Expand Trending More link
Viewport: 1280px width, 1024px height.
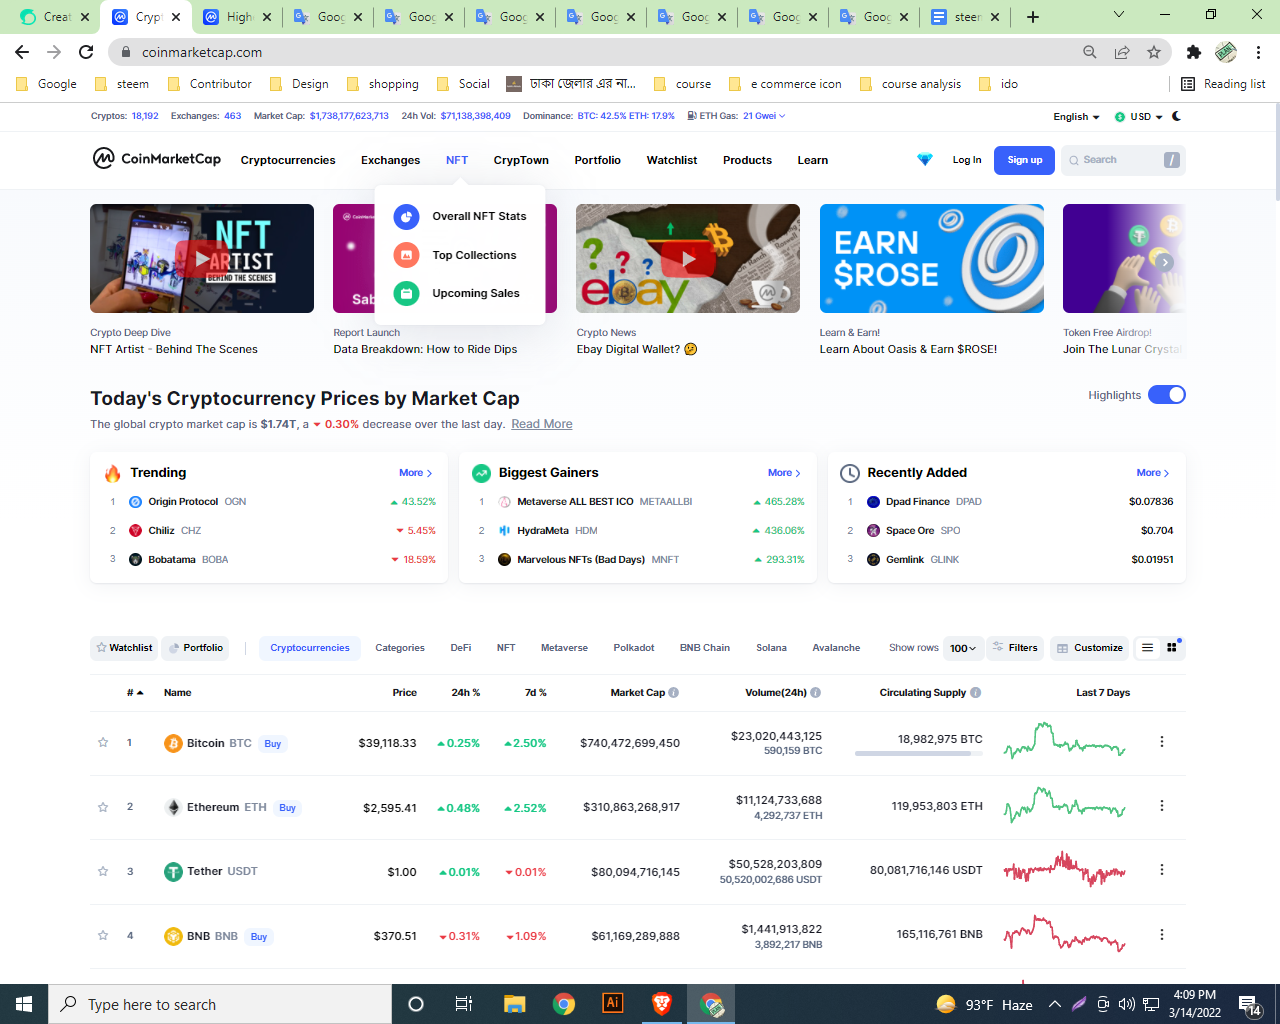coord(416,473)
